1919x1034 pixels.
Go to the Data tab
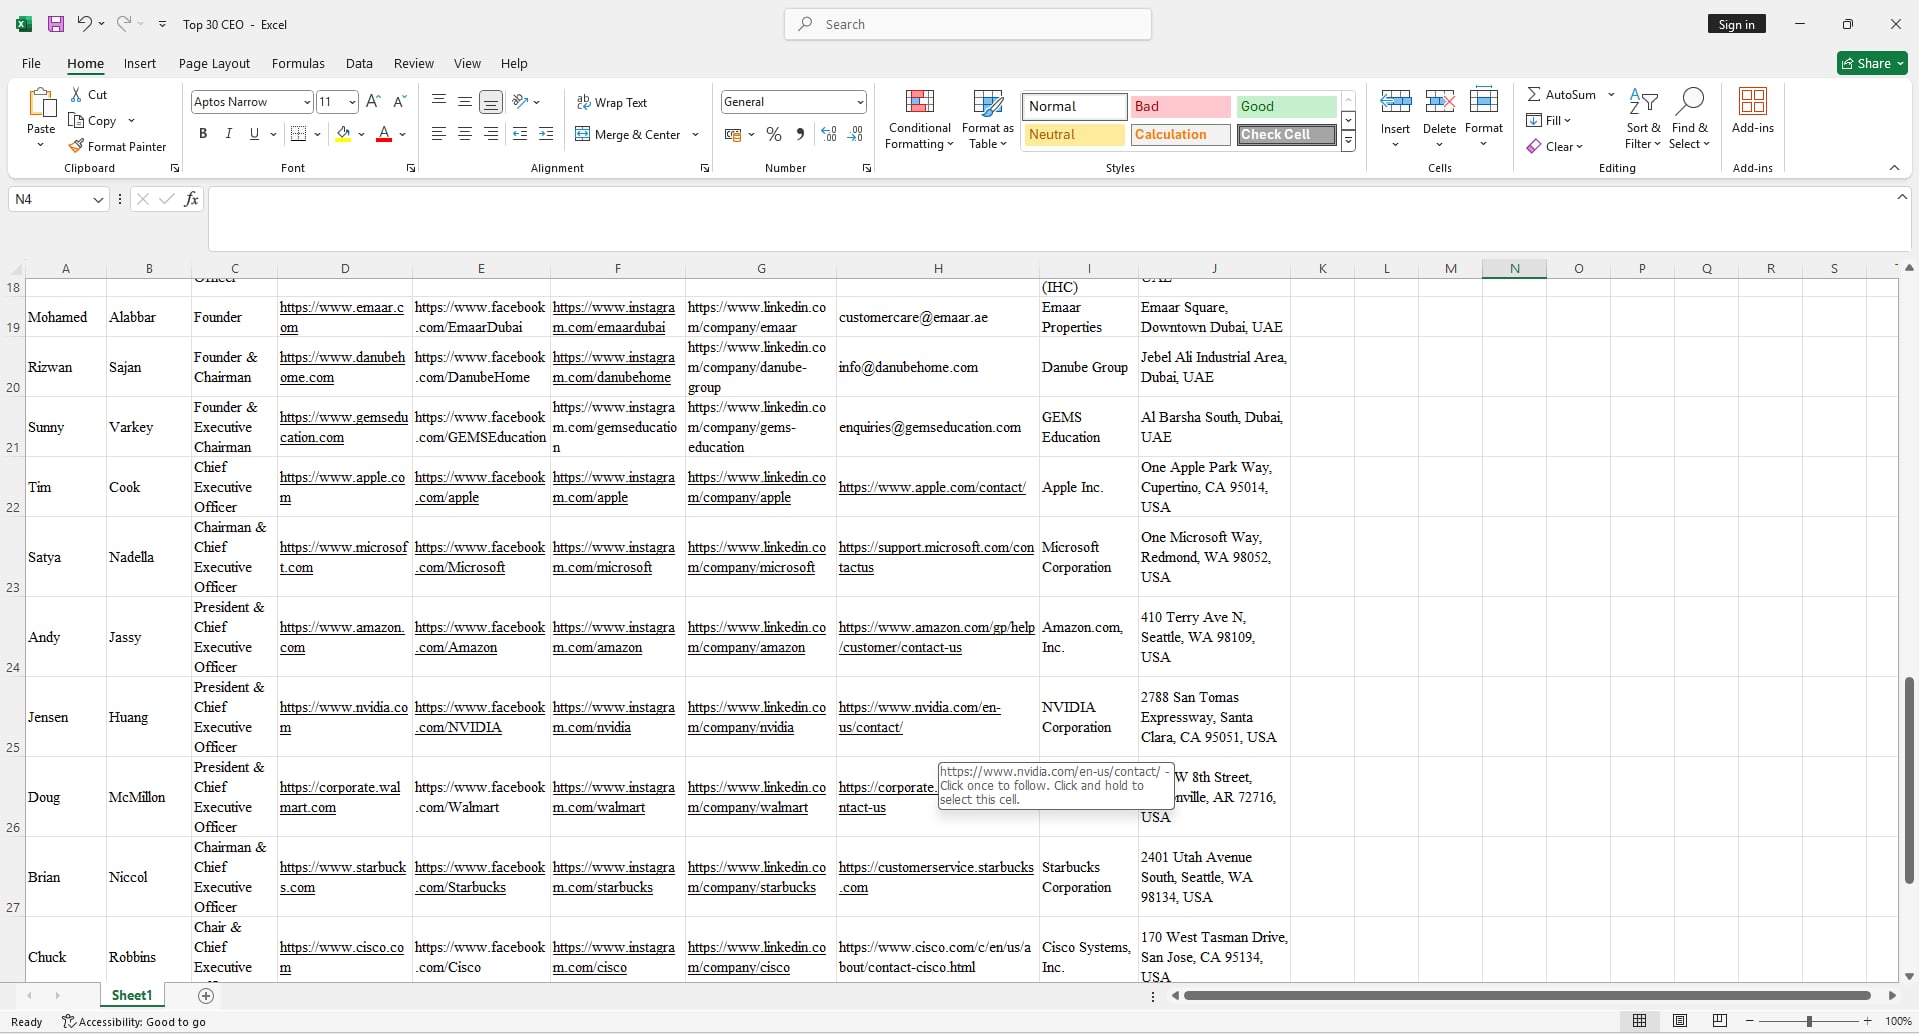pos(359,63)
